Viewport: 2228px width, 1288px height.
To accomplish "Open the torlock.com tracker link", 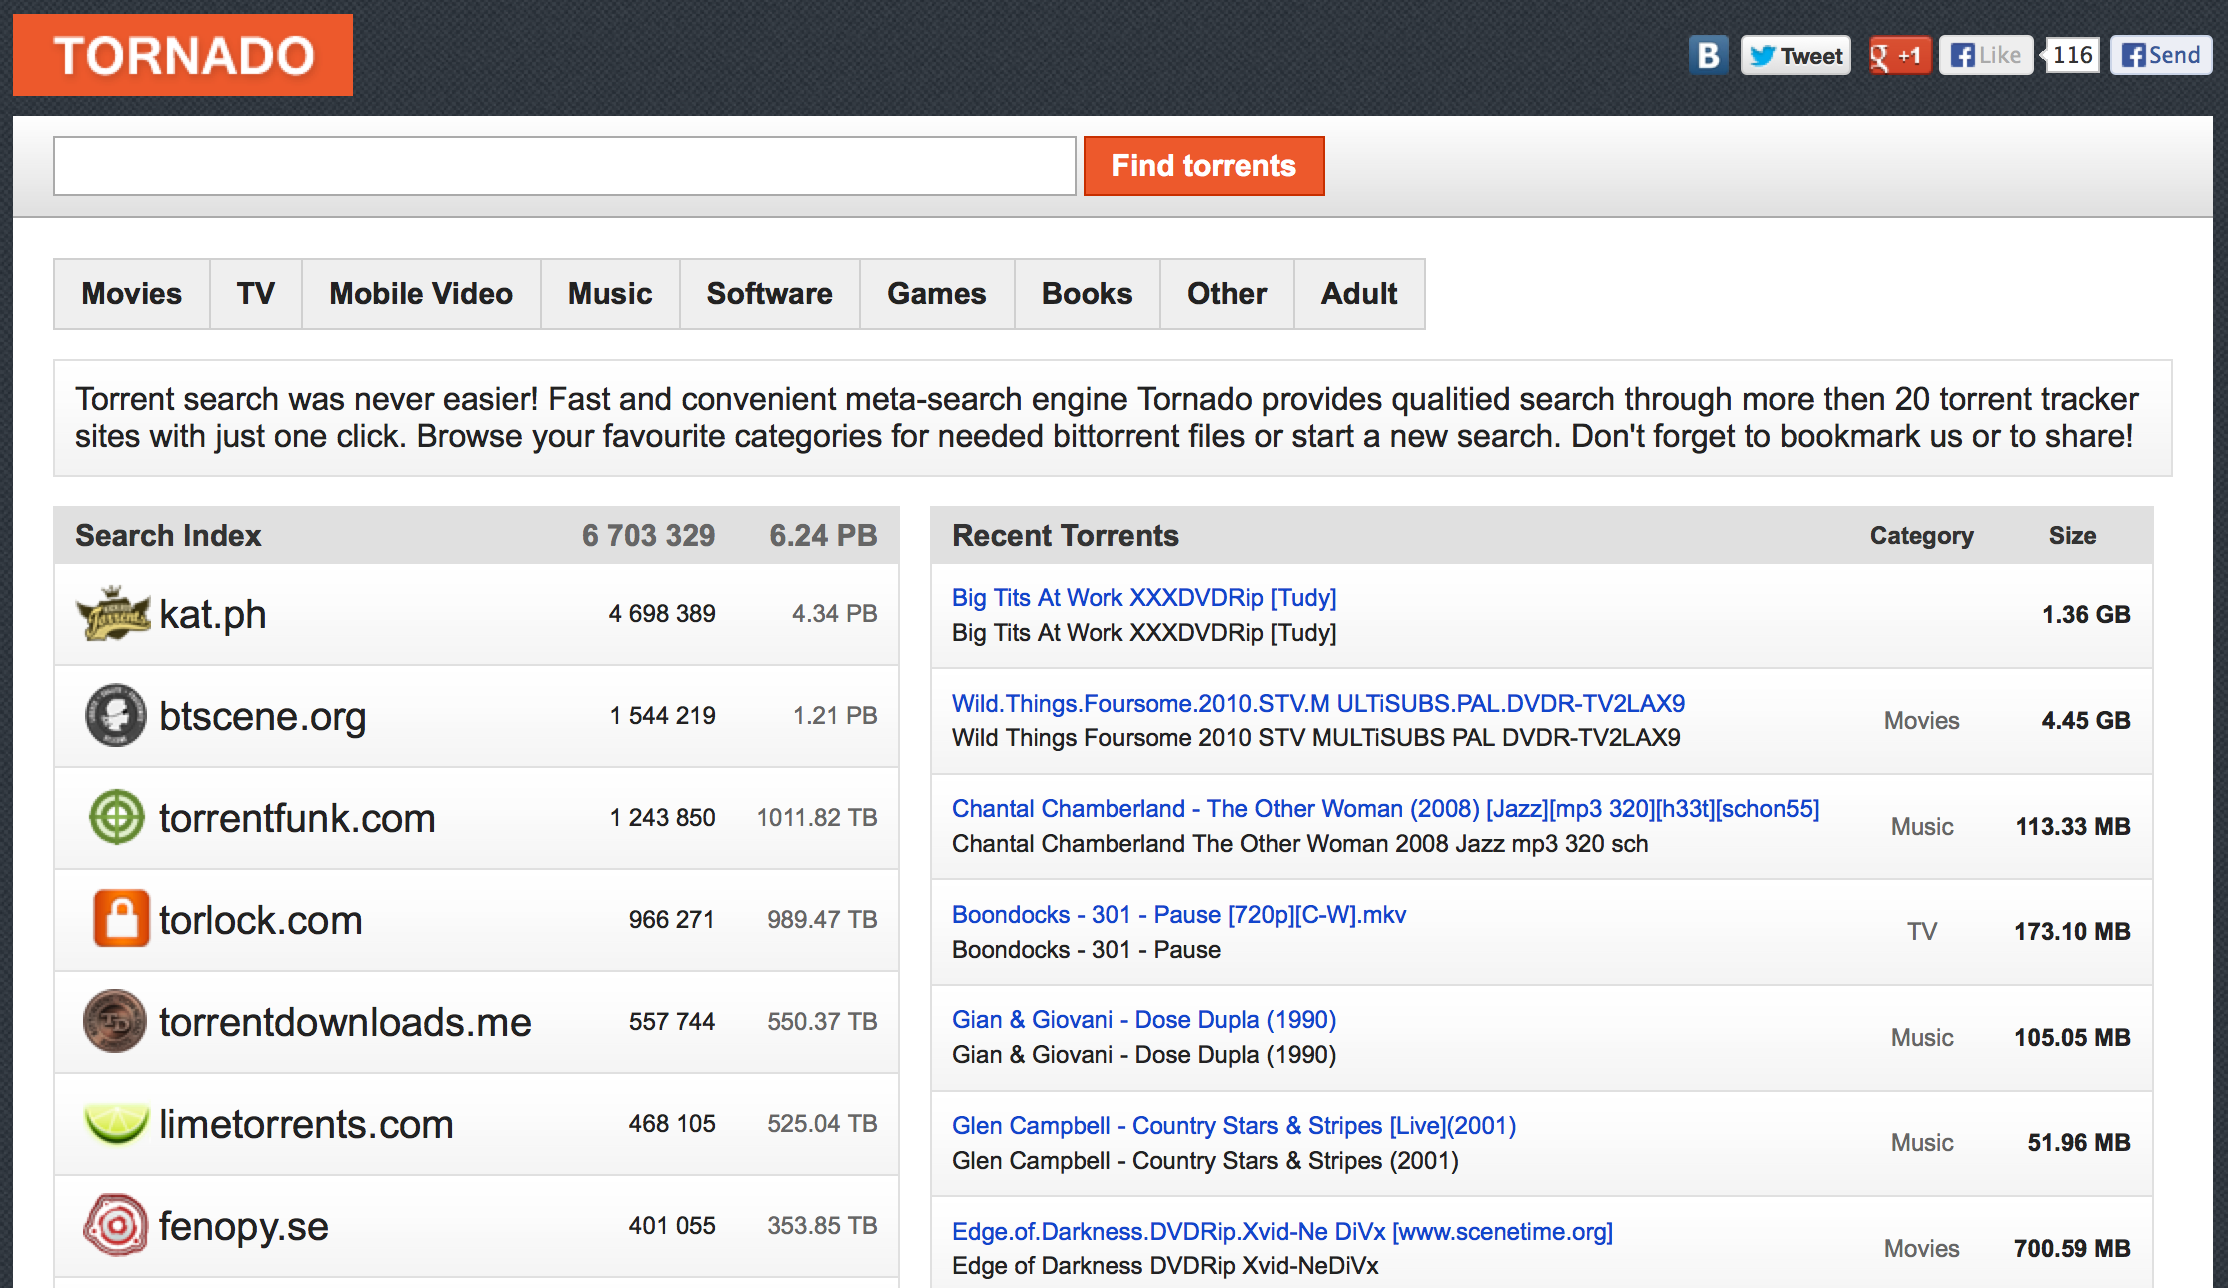I will coord(261,920).
